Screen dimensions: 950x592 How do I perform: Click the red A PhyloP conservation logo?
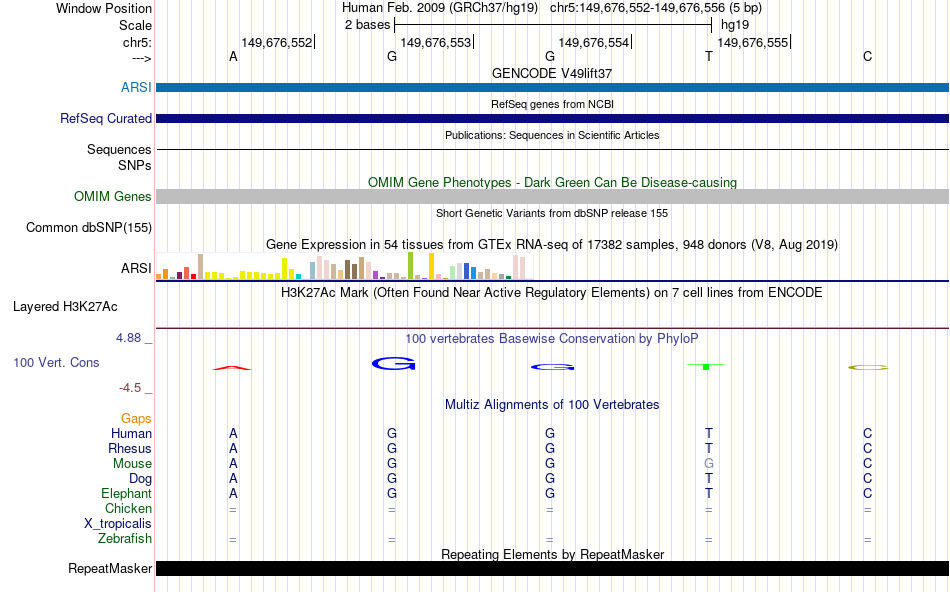(231, 368)
